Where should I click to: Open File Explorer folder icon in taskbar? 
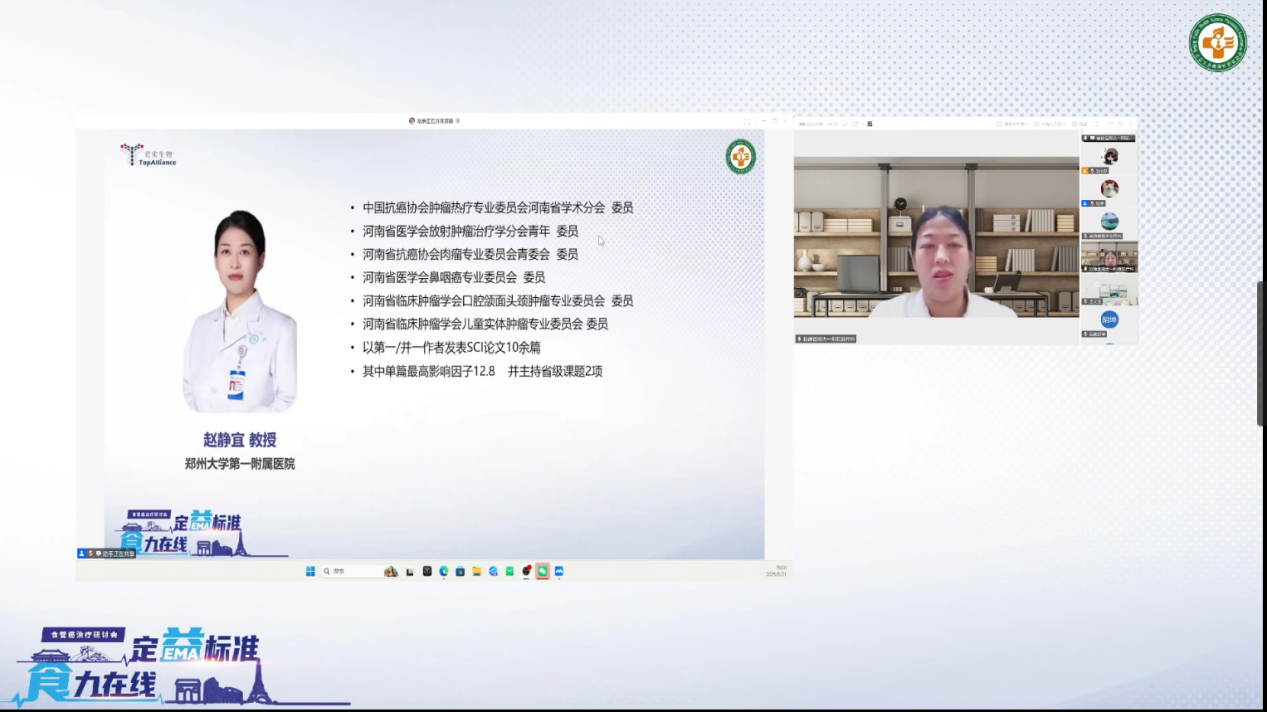tap(477, 571)
